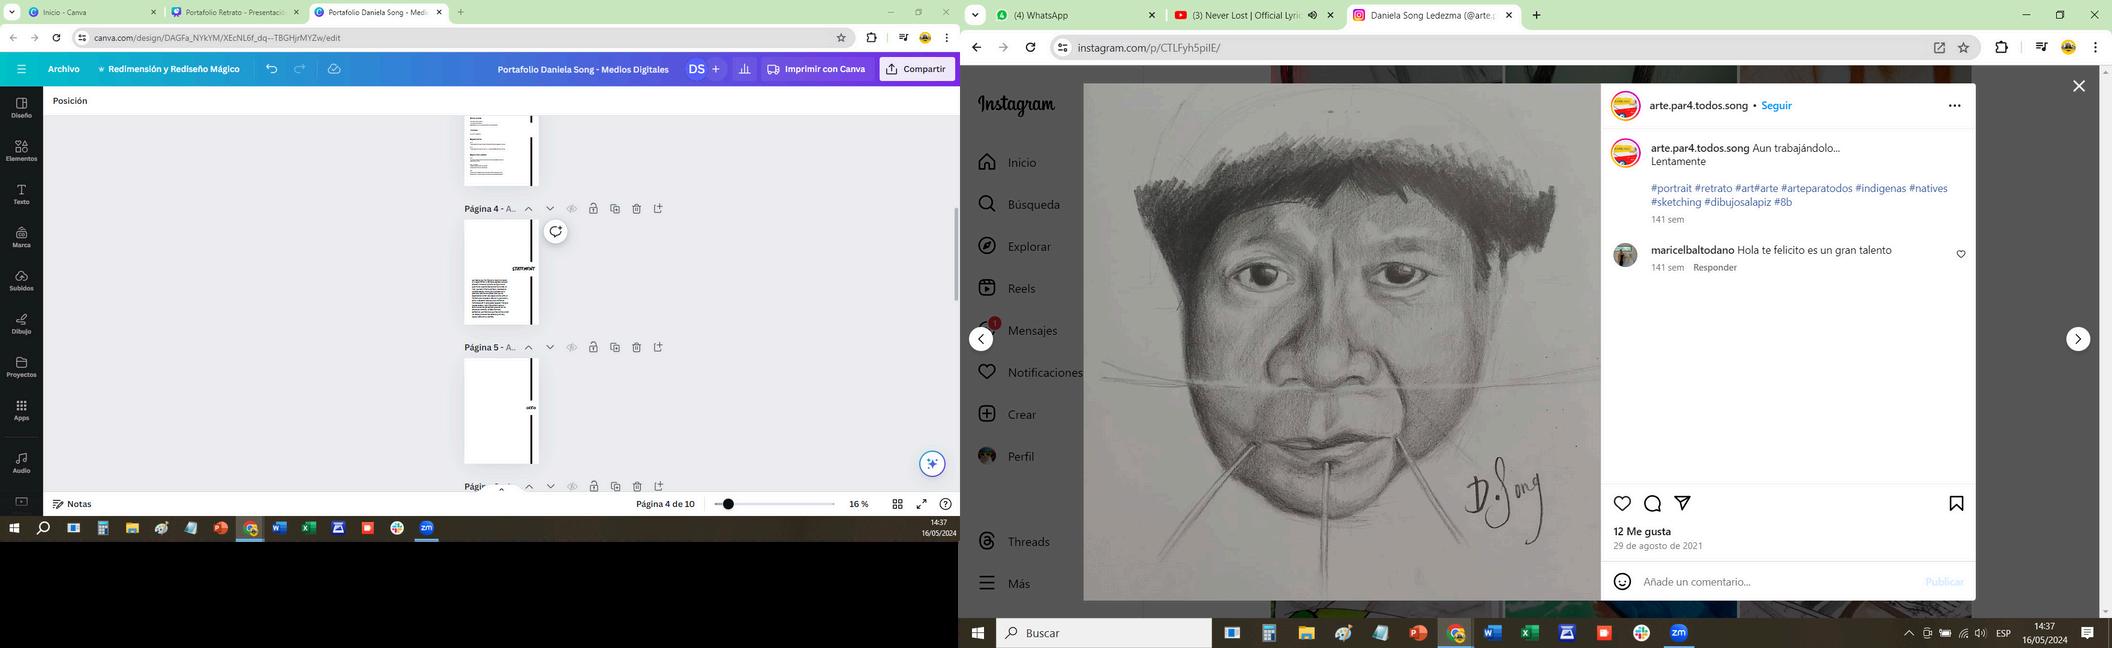
Task: Open the emoji picker for comment
Action: 1622,581
